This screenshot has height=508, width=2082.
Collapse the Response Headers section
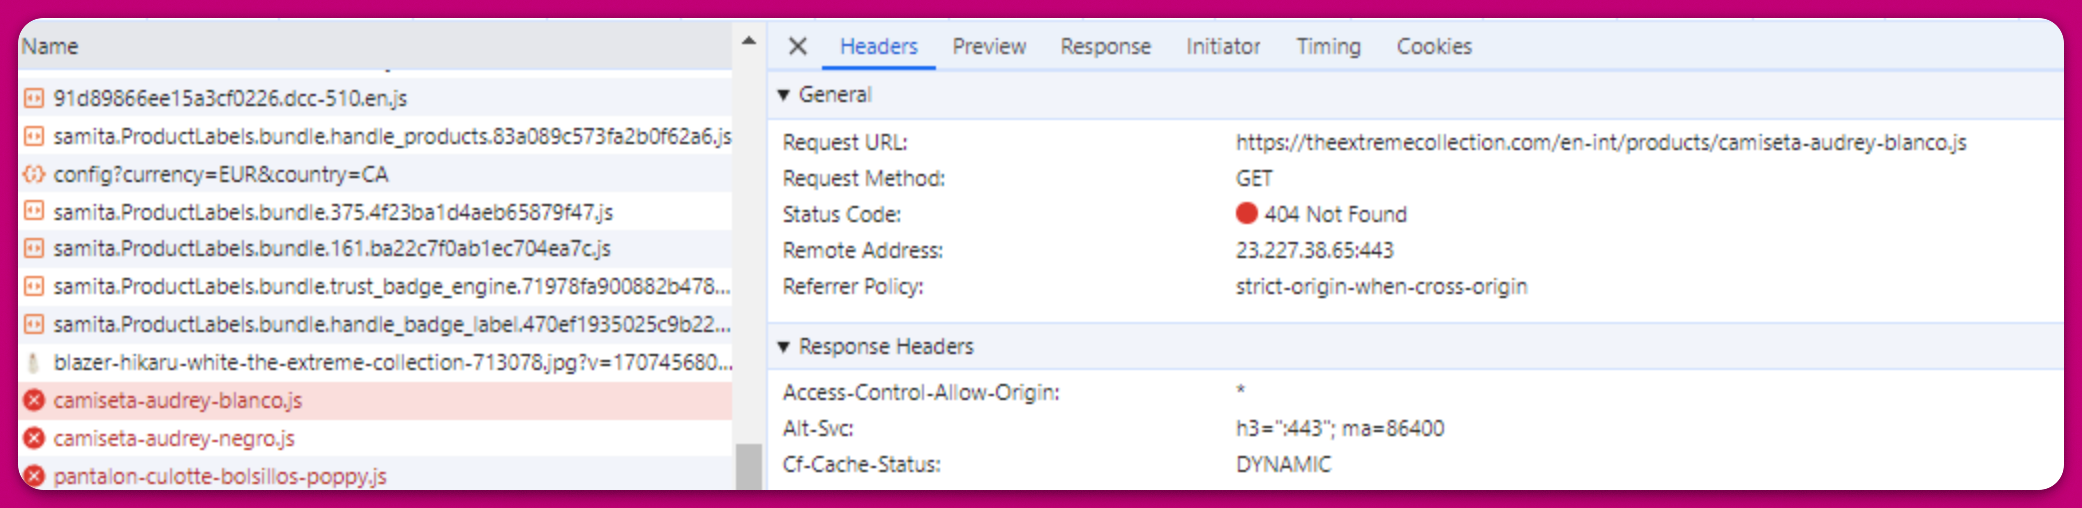(x=784, y=347)
